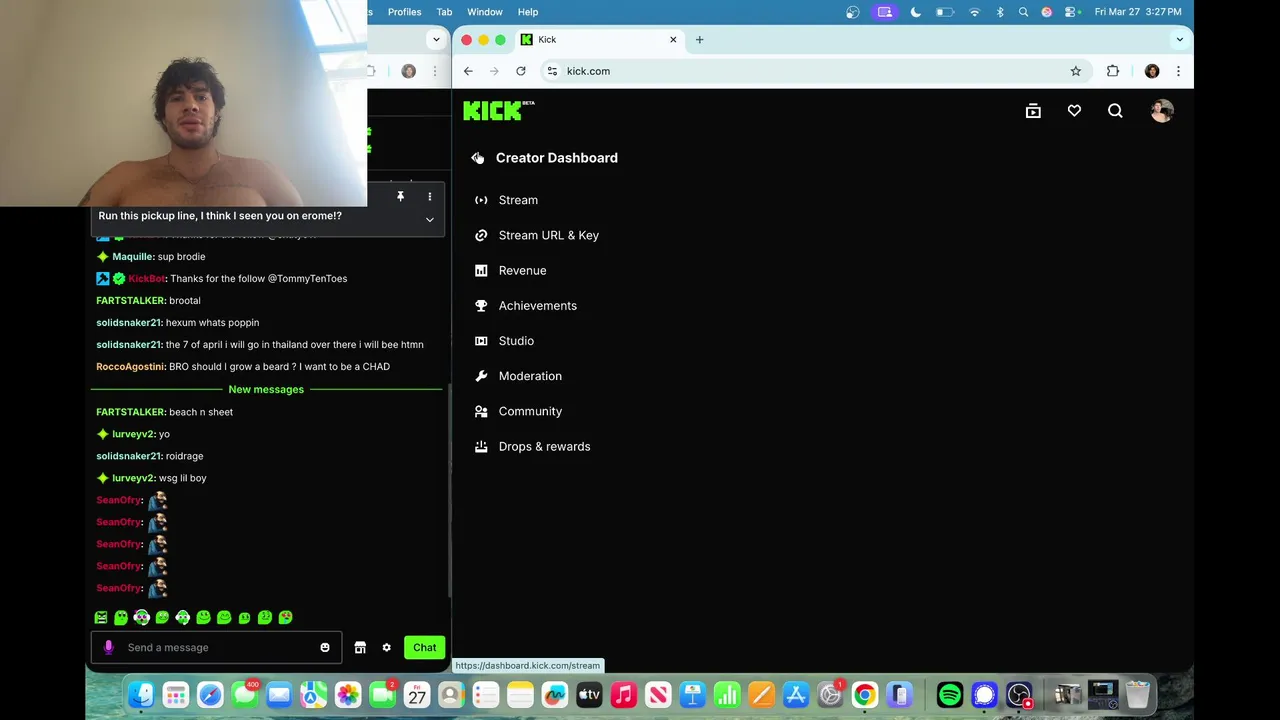Open the Achievements section
The height and width of the screenshot is (720, 1280).
[x=537, y=305]
